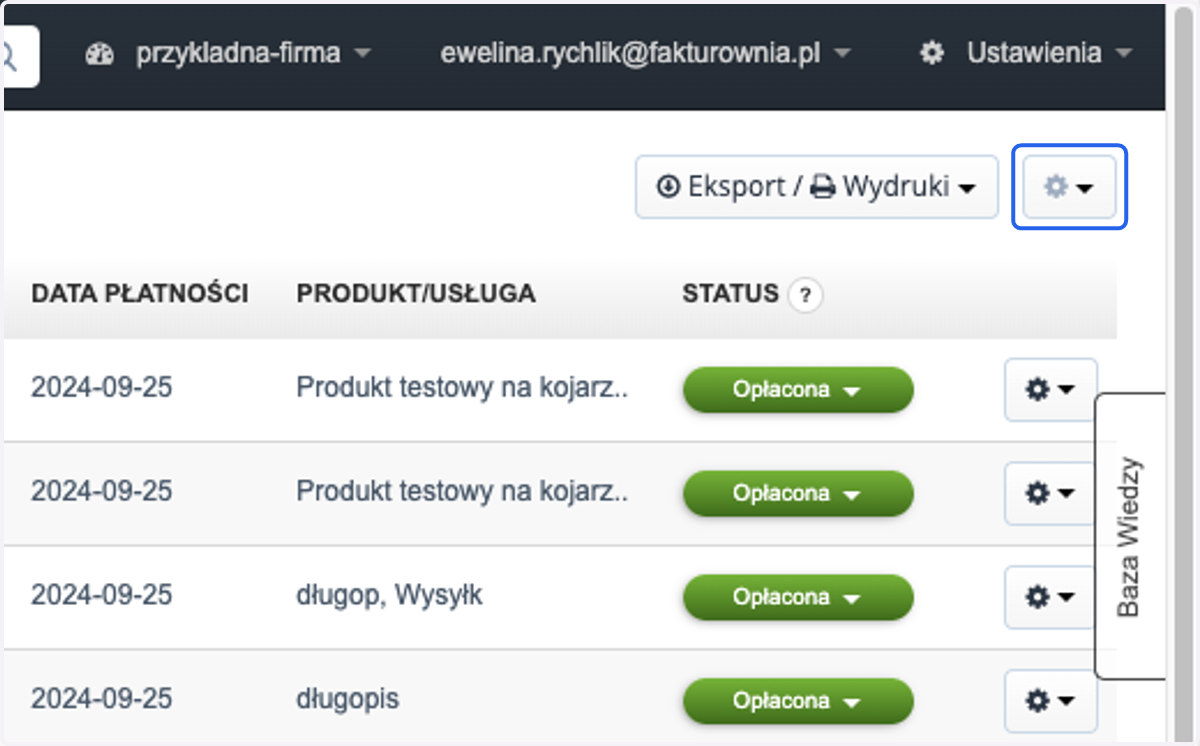Screen dimensions: 1200x746
Task: Open the highlighted table settings gear dropdown
Action: pyautogui.click(x=1070, y=187)
